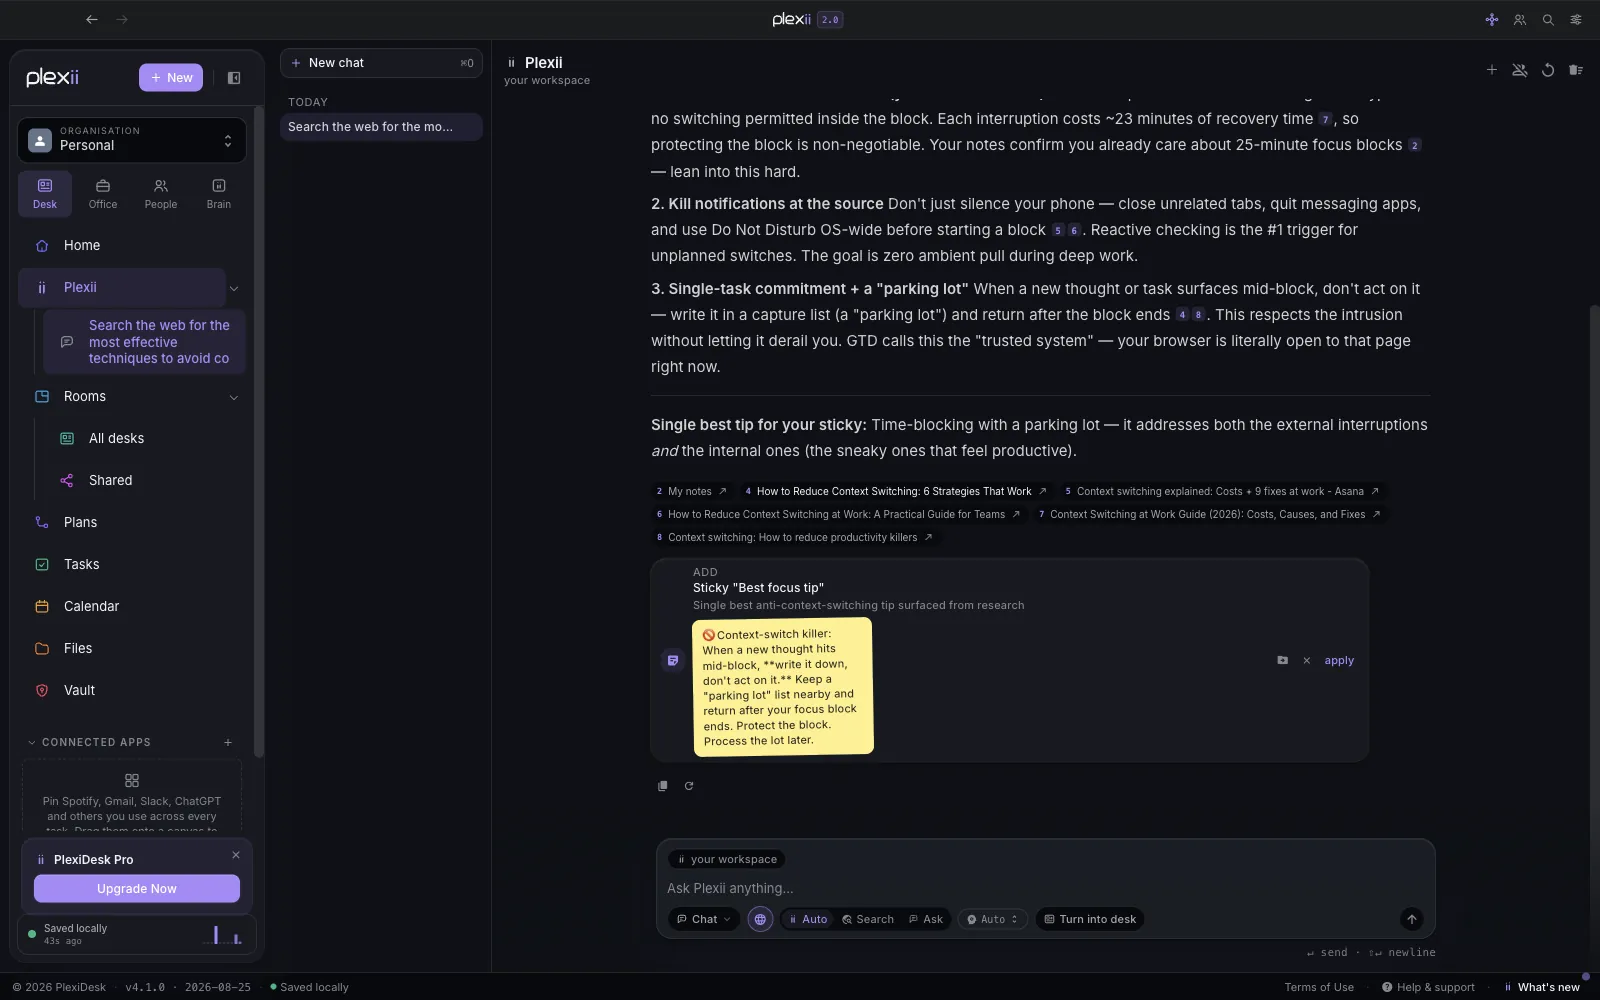Go back with the left arrow
This screenshot has width=1600, height=1000.
[x=92, y=19]
